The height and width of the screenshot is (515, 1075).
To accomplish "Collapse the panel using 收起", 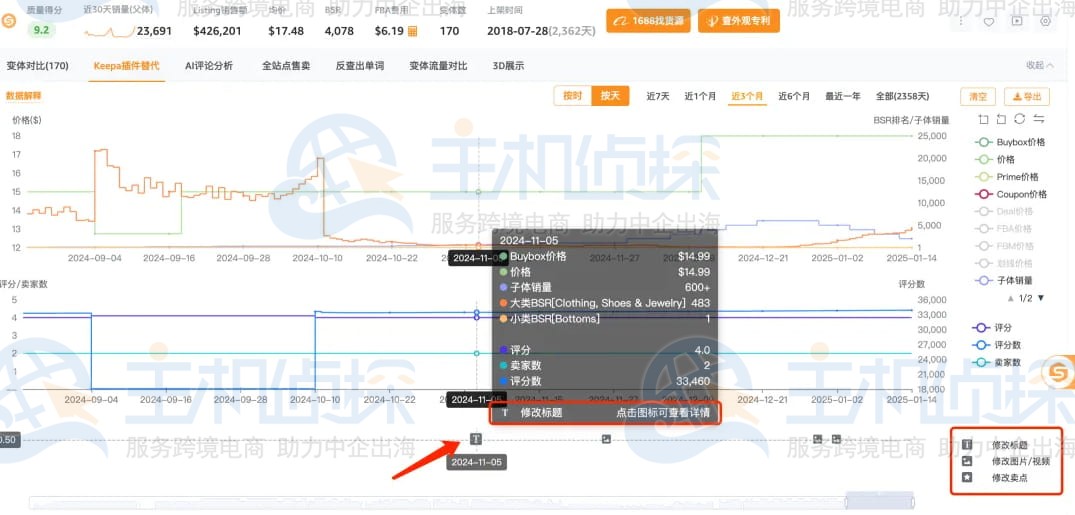I will [1039, 66].
